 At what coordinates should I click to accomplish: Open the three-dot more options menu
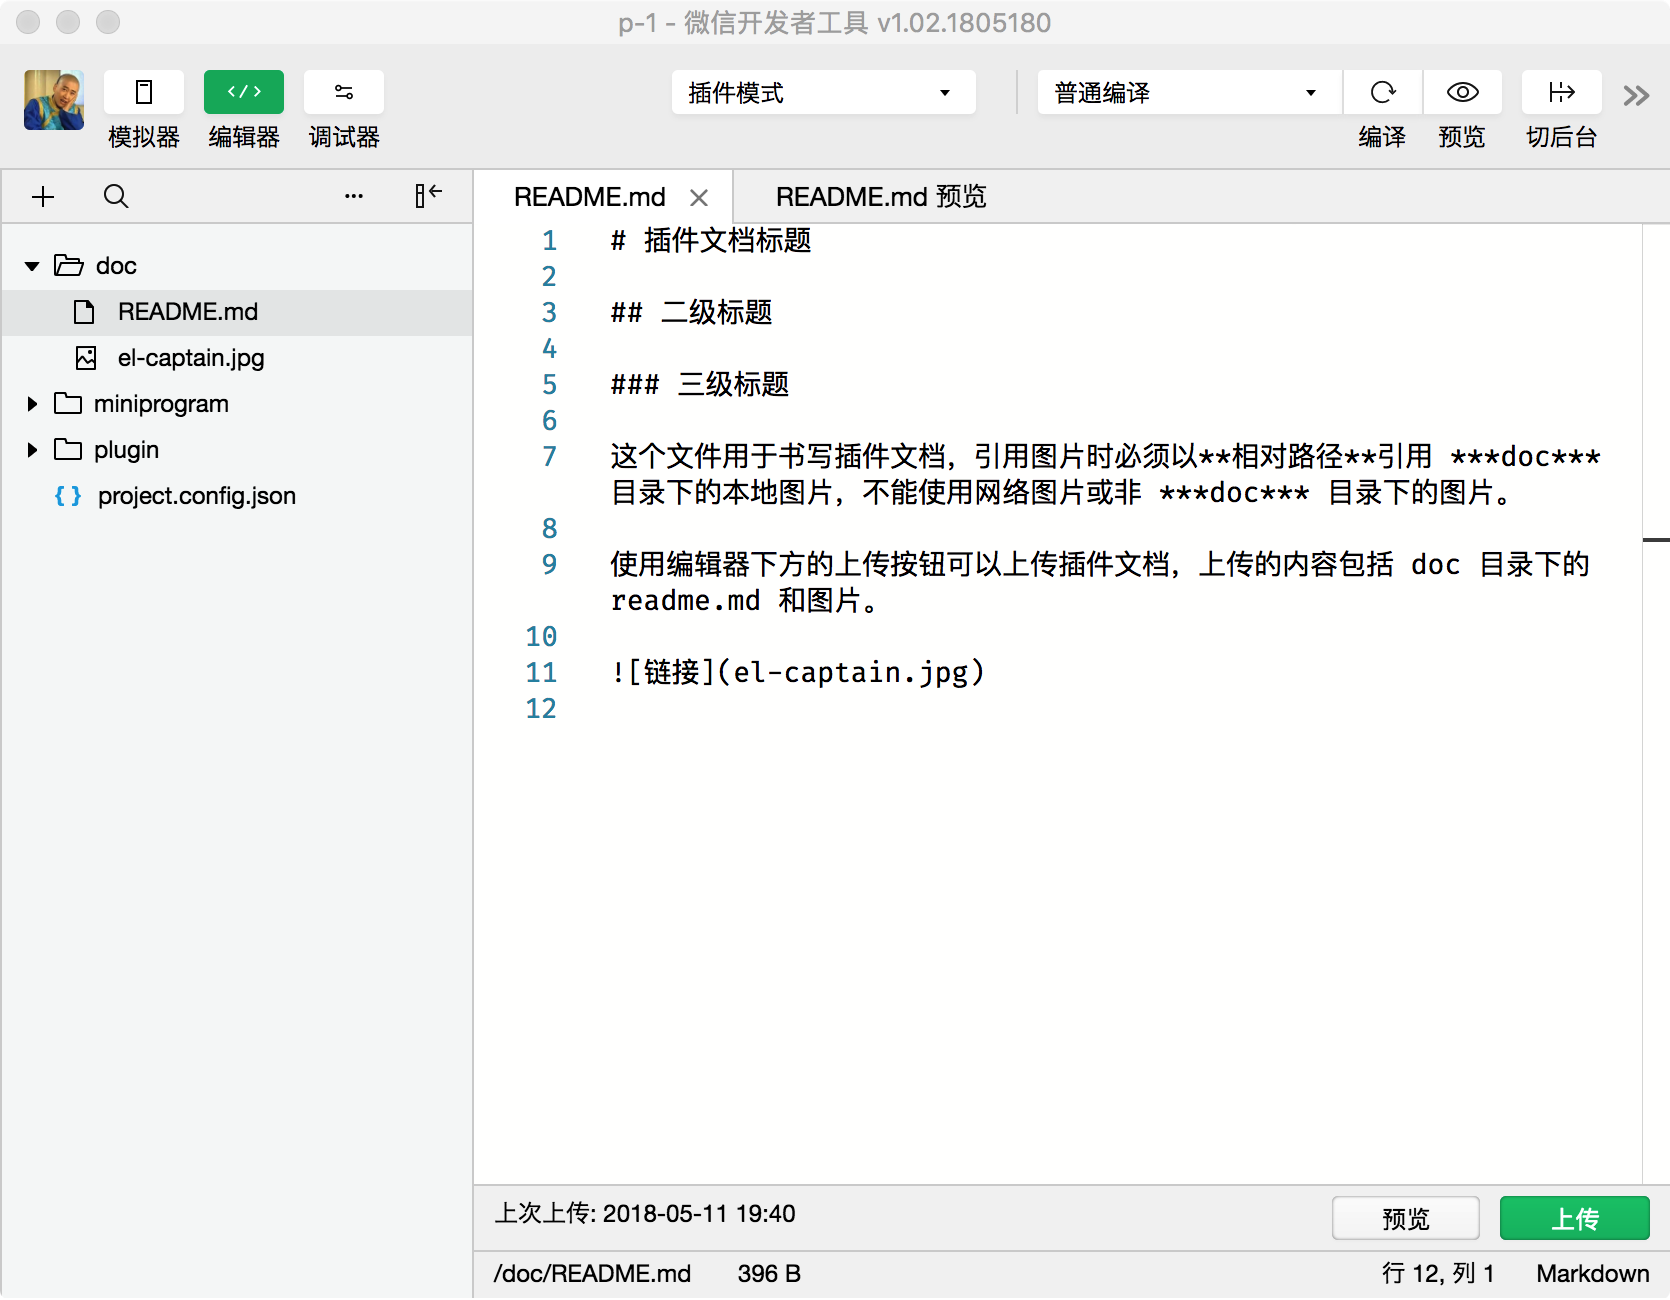353,197
